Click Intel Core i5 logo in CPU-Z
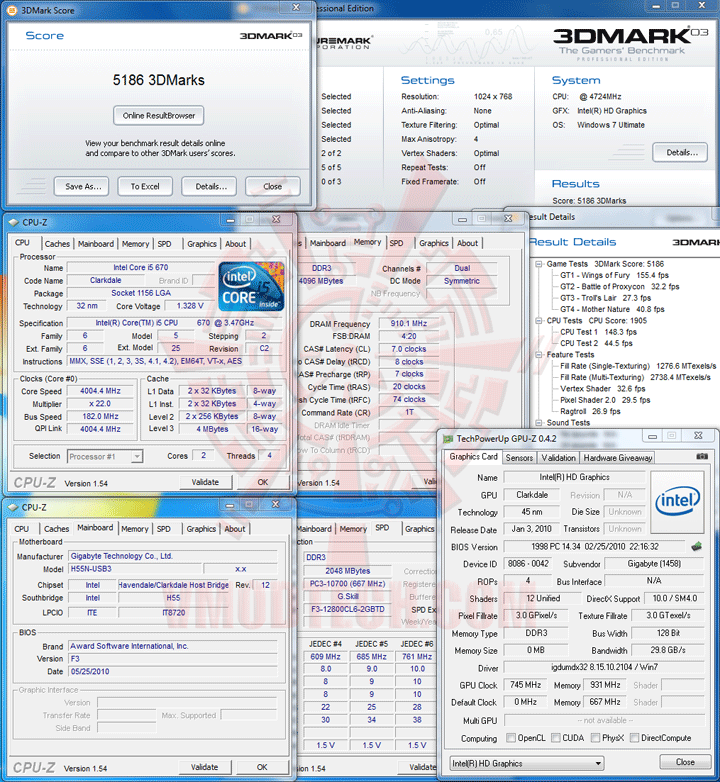The width and height of the screenshot is (720, 782). coord(251,286)
